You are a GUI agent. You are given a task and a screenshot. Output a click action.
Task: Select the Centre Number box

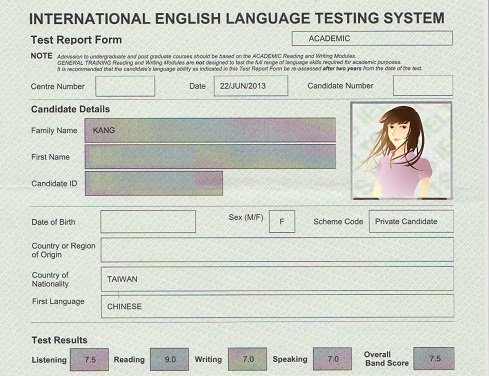[125, 86]
